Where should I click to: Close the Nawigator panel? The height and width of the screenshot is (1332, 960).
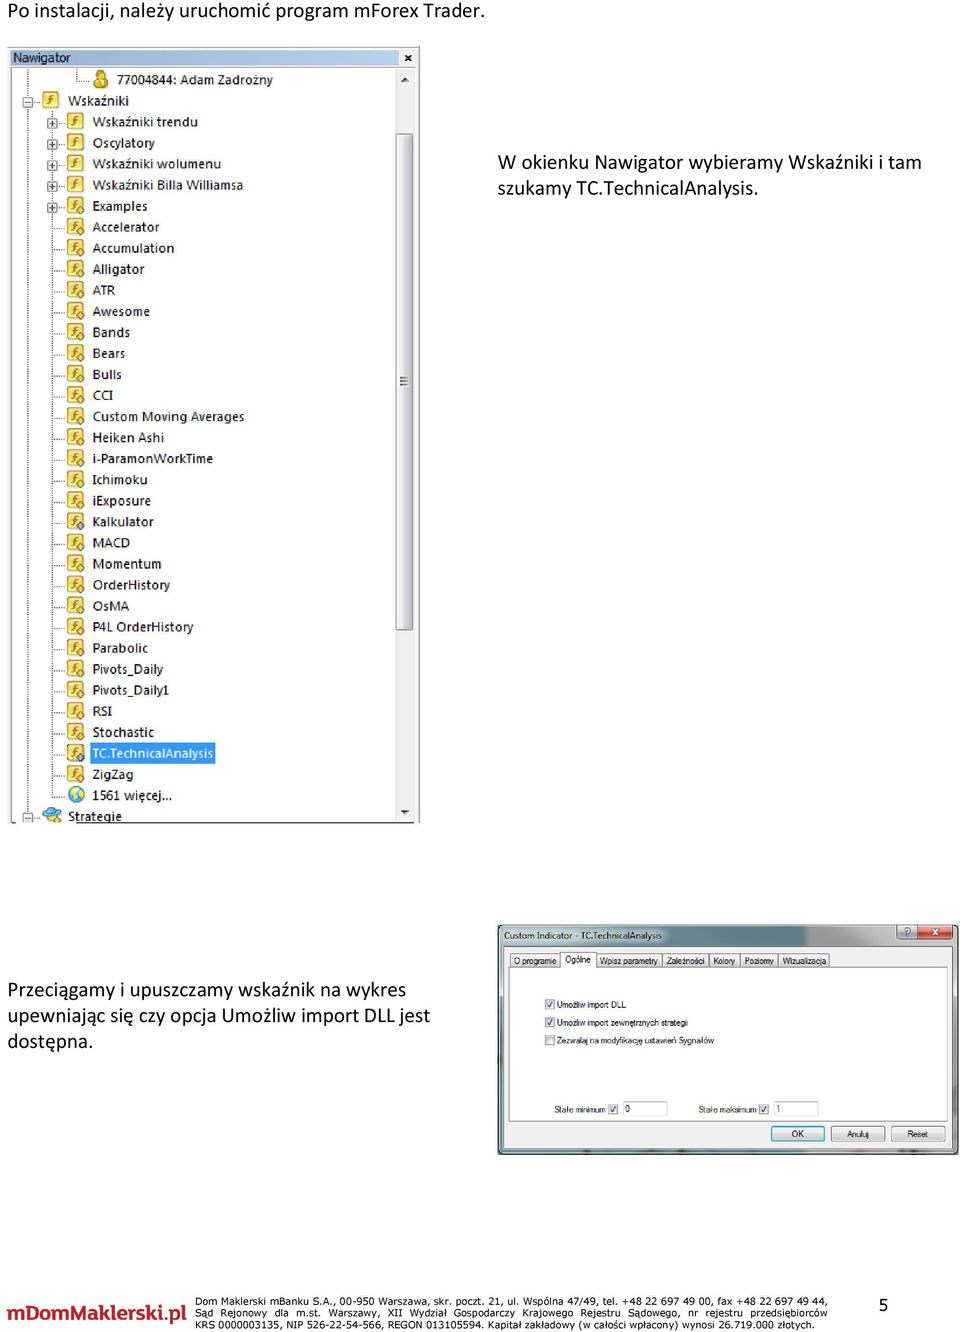coord(408,58)
